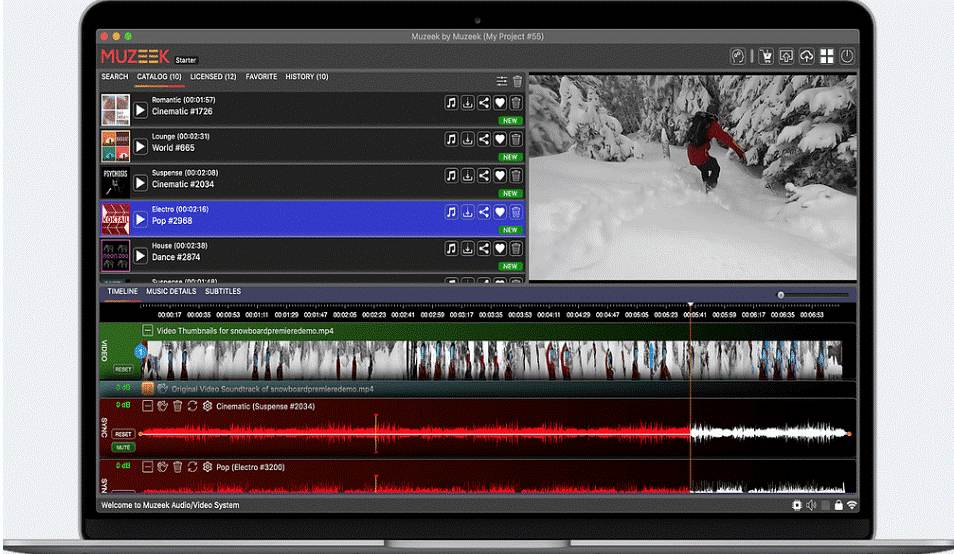Open the SEARCH tab

[x=115, y=77]
